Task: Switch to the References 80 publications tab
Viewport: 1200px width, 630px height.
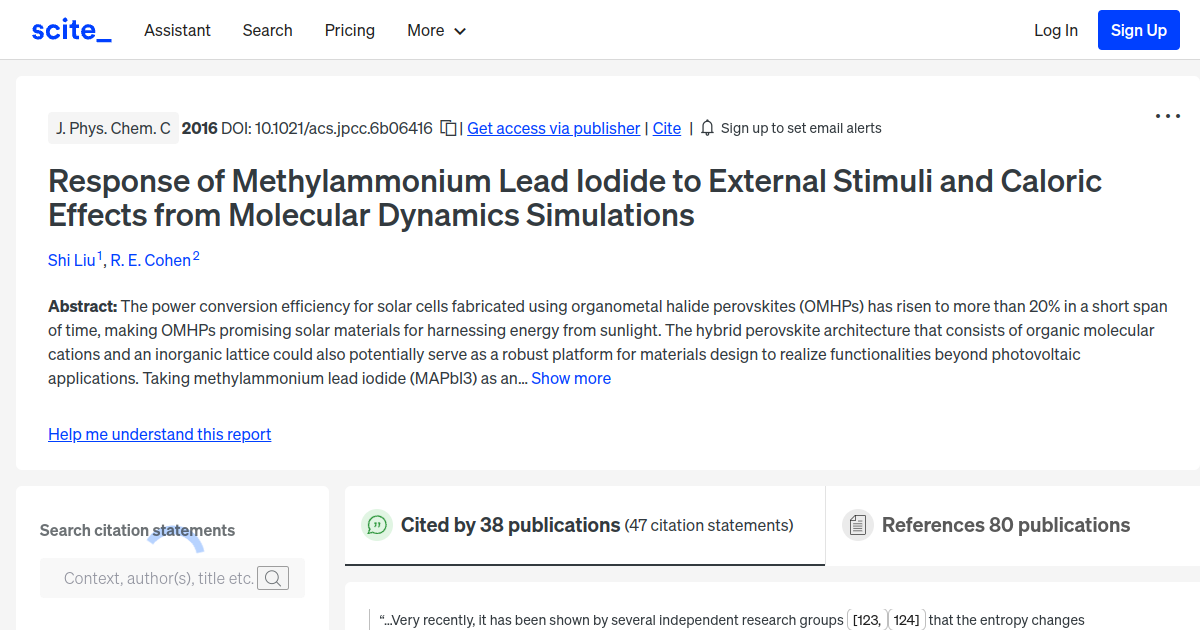Action: (x=1006, y=524)
